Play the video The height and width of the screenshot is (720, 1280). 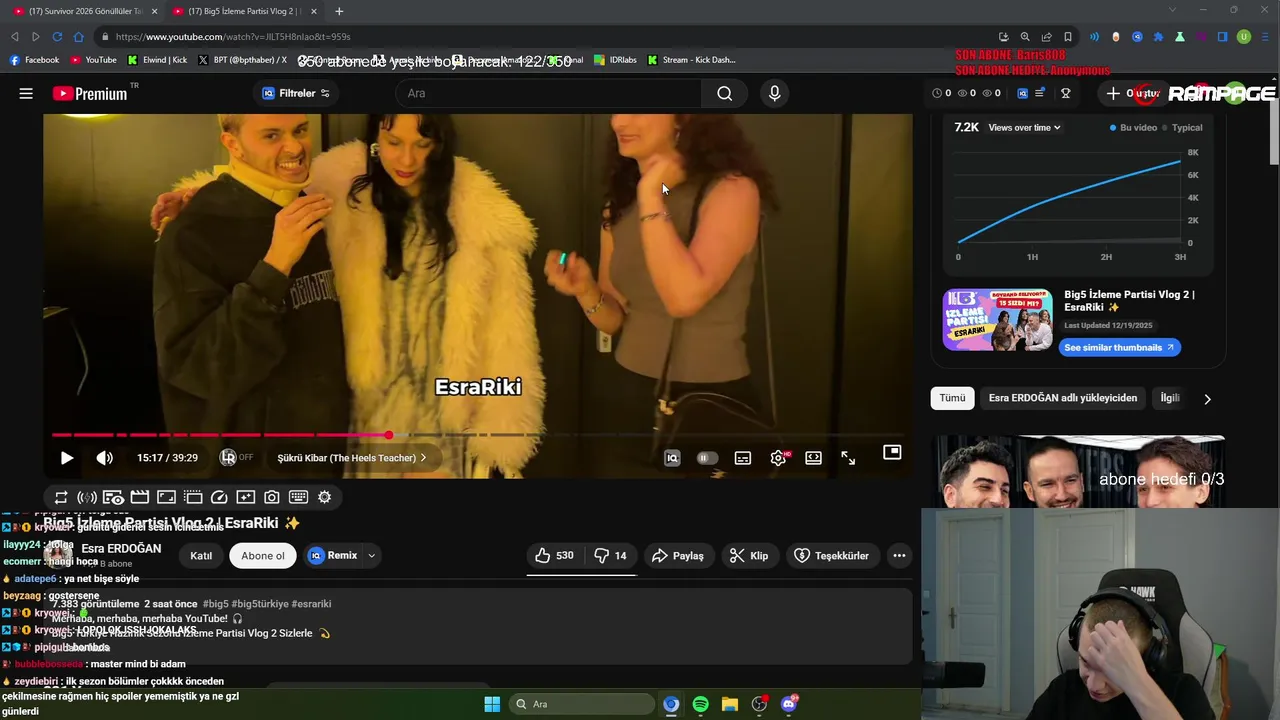coord(67,458)
